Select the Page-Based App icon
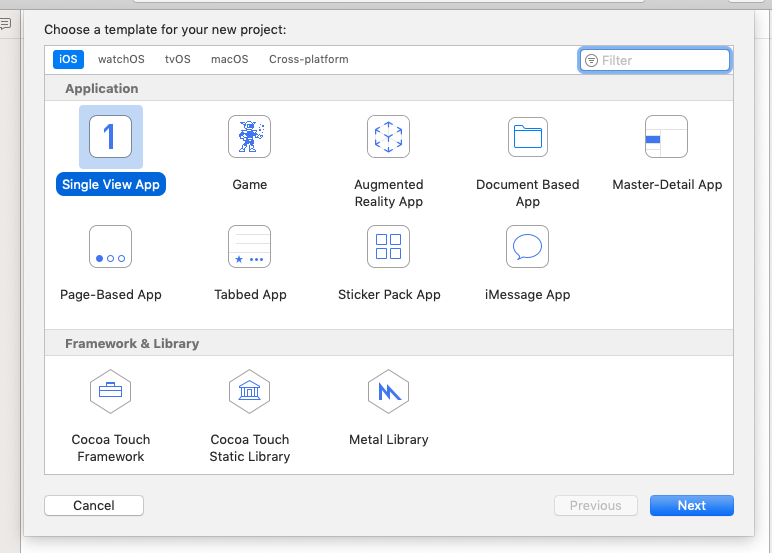 (x=110, y=247)
